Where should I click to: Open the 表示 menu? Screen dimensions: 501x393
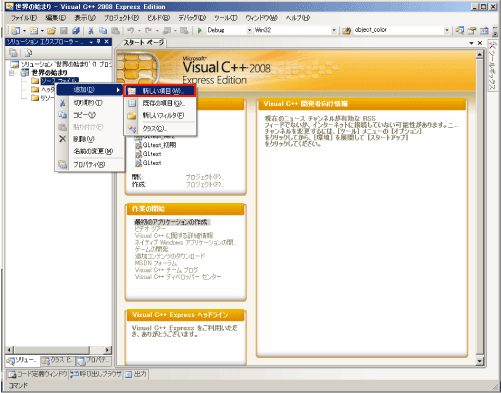85,18
